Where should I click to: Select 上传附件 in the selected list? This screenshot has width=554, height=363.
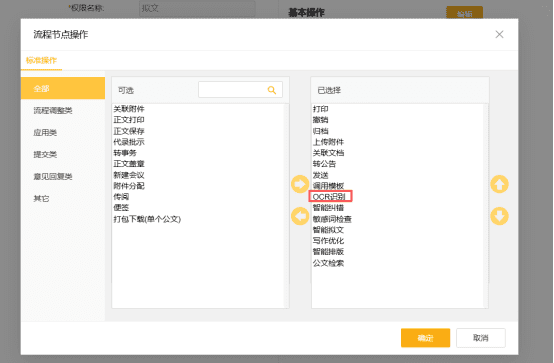328,142
